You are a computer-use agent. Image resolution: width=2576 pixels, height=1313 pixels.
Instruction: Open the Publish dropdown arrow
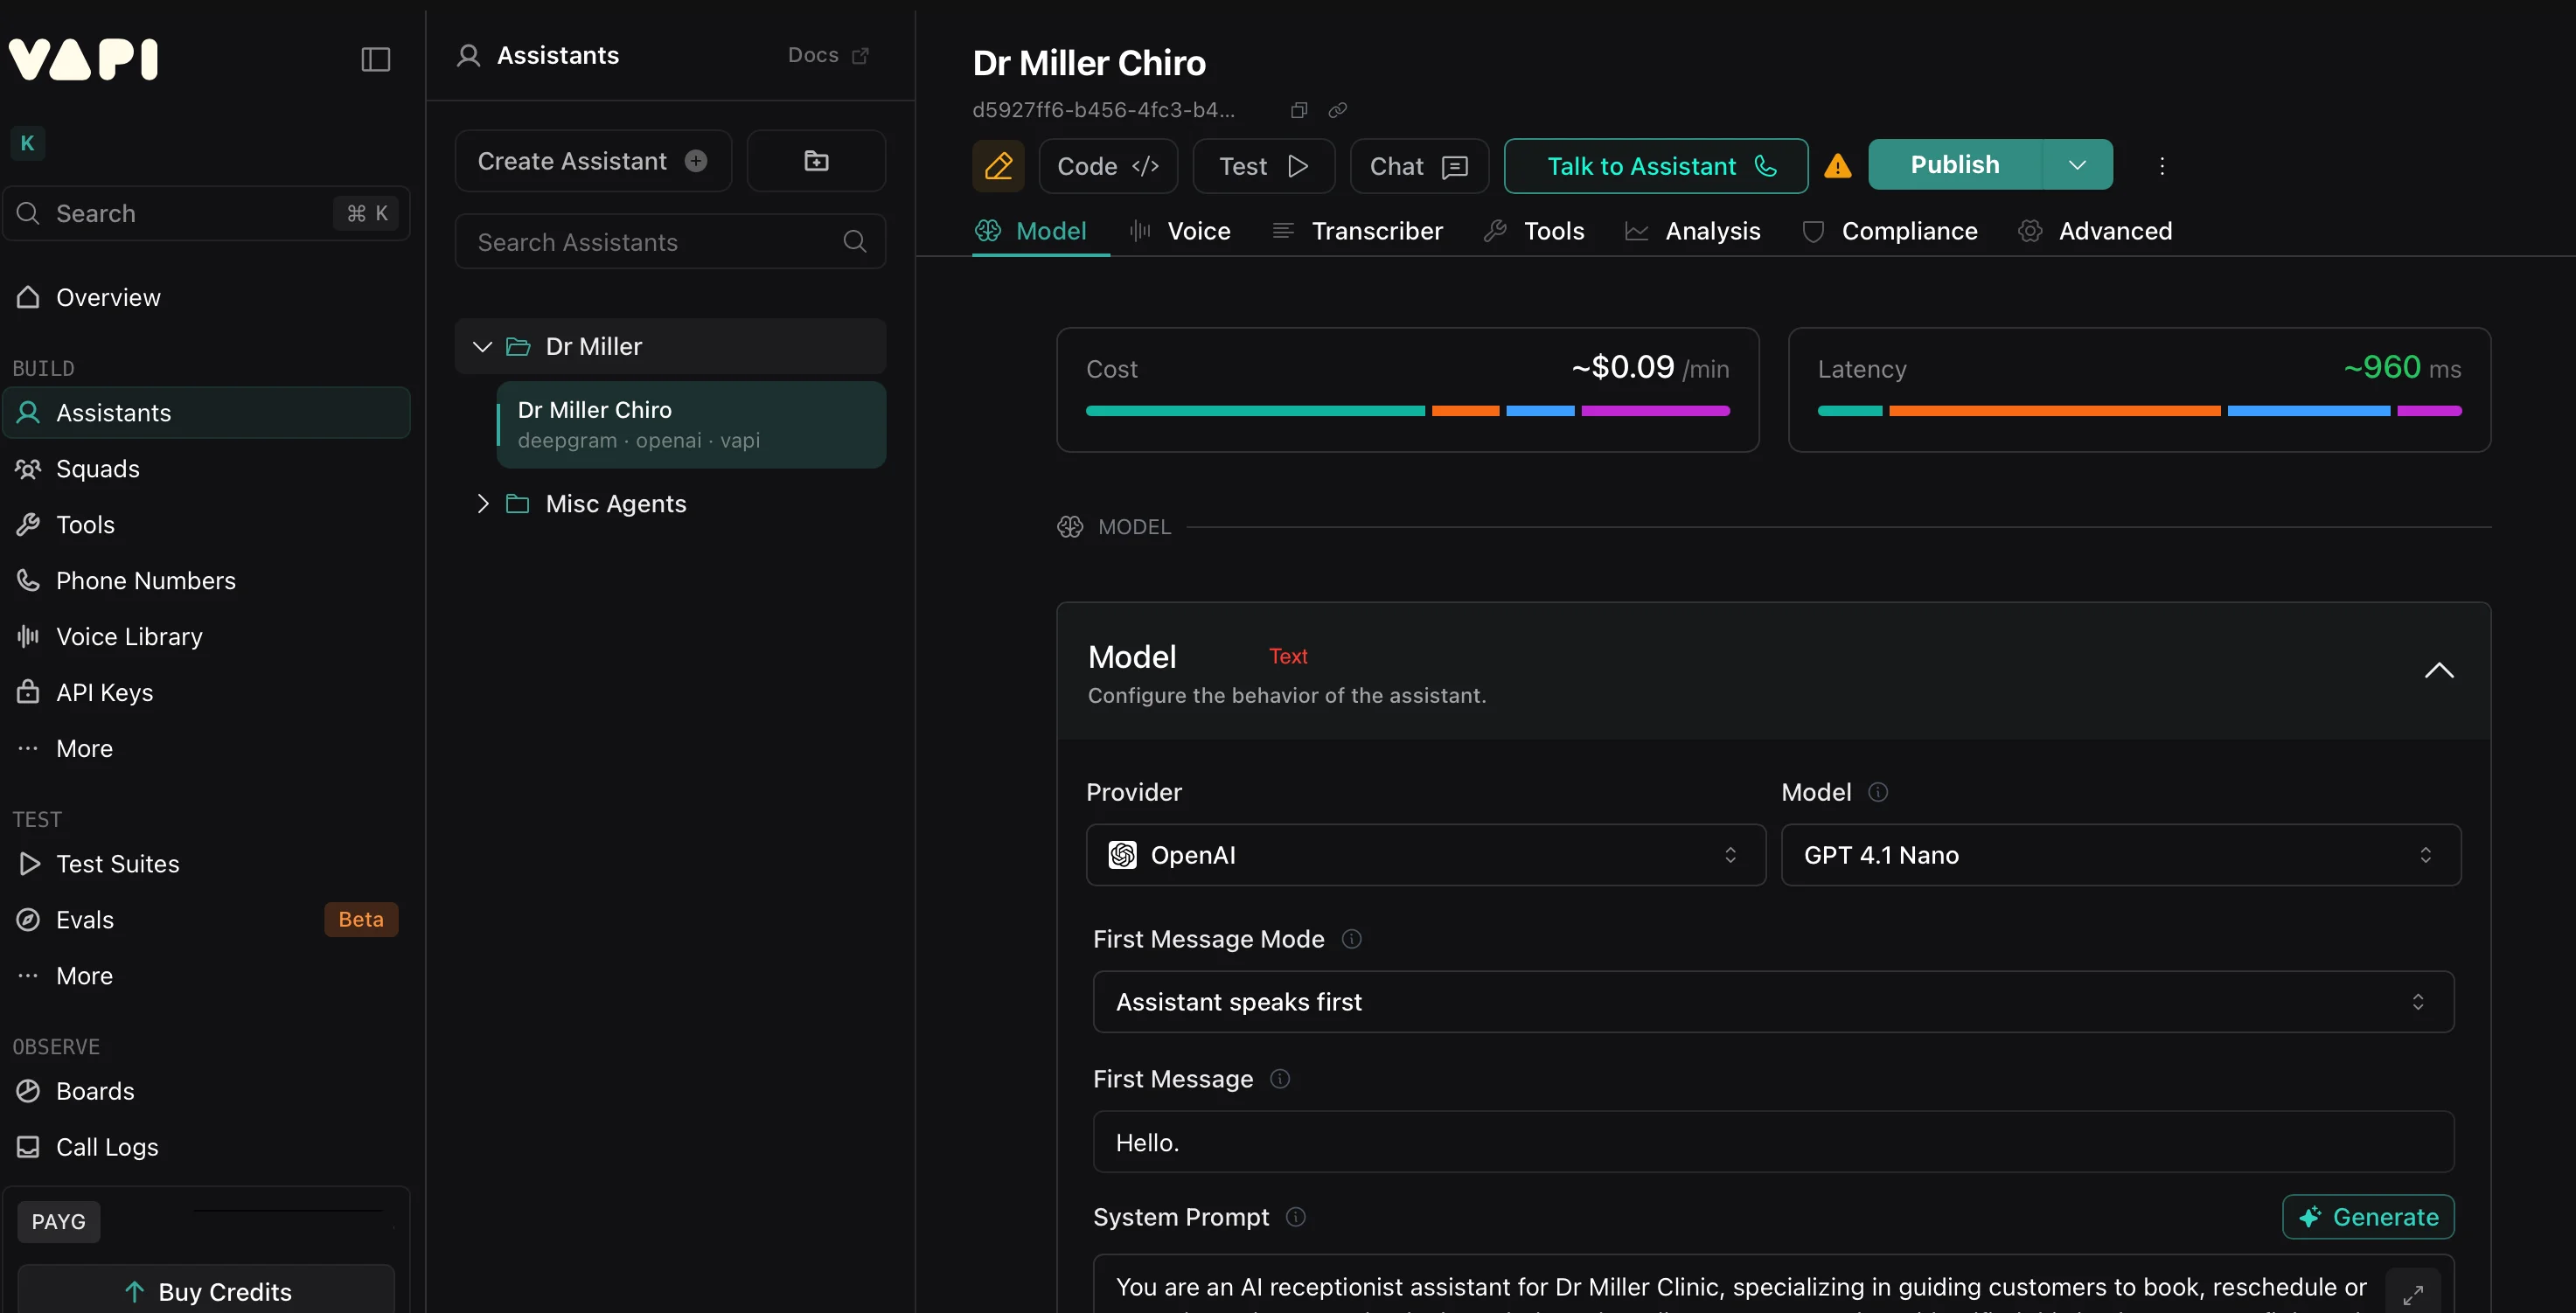2077,165
